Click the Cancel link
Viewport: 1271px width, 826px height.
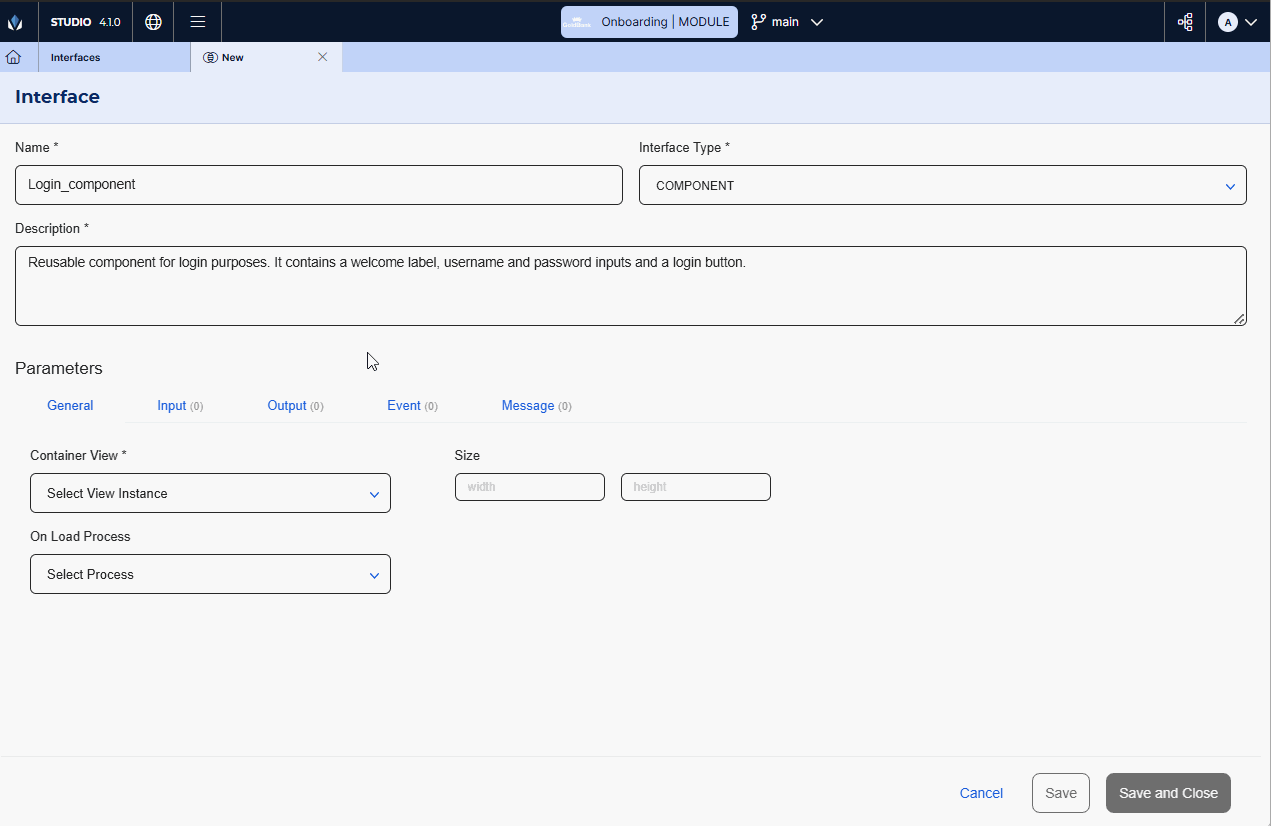pyautogui.click(x=981, y=793)
